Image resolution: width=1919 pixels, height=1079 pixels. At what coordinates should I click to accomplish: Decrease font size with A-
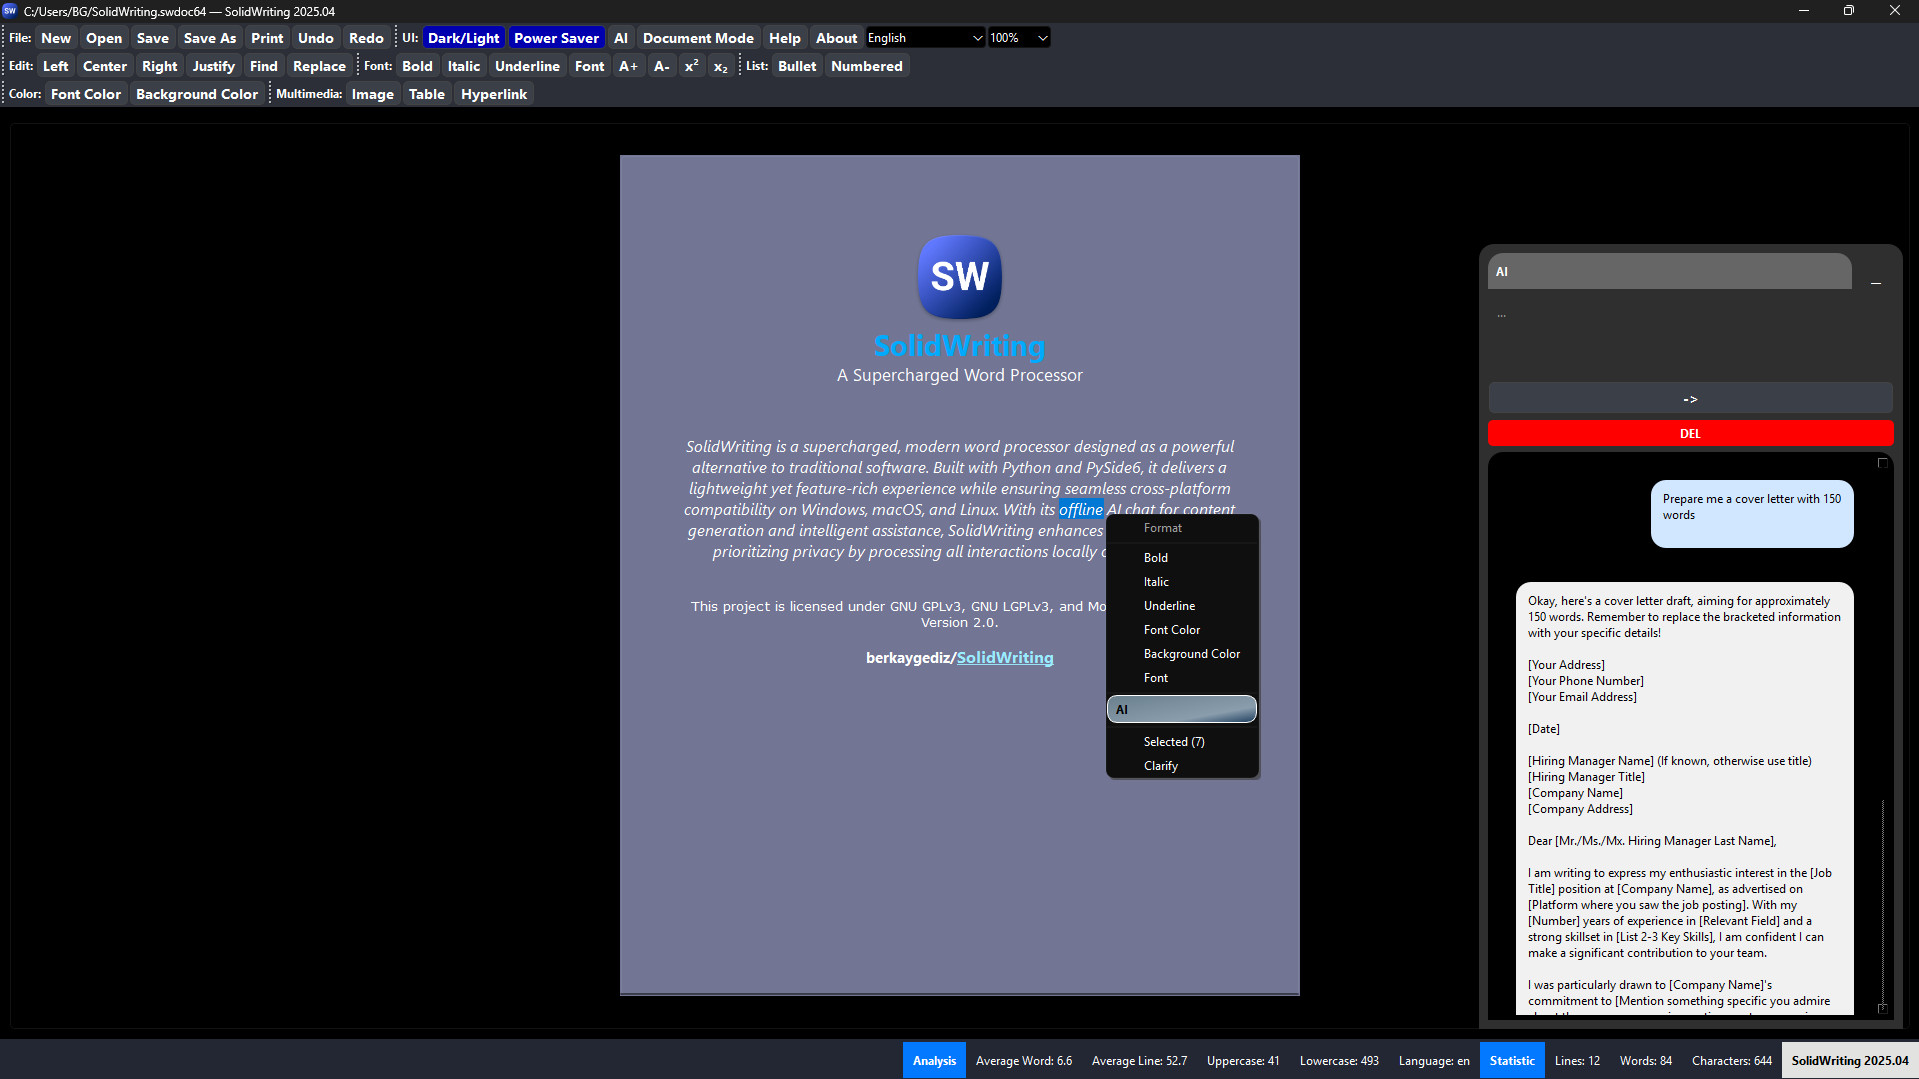pyautogui.click(x=661, y=66)
